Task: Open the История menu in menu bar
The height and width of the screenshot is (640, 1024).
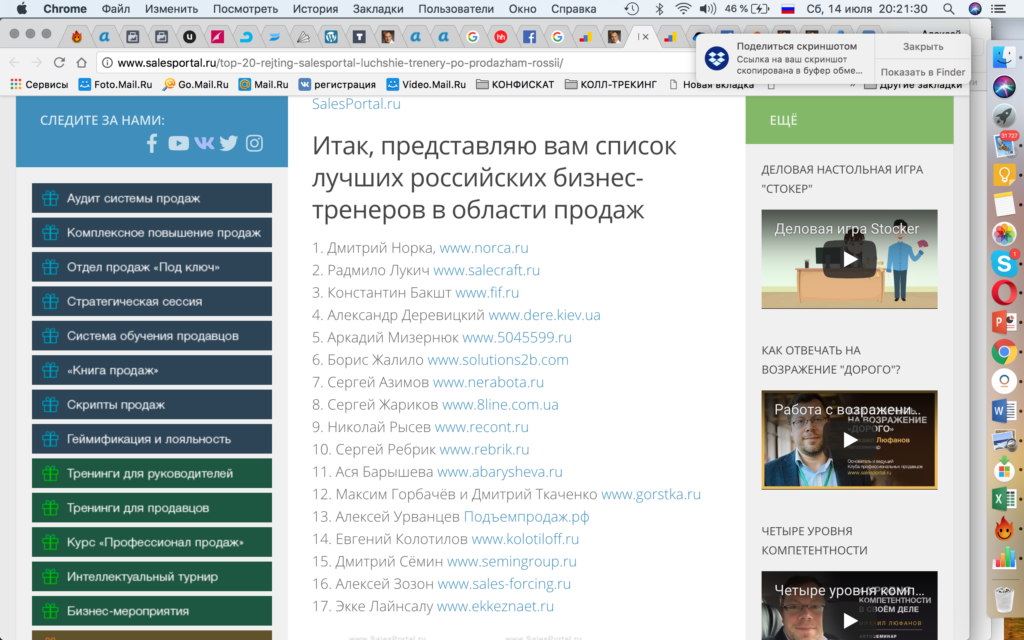Action: point(315,9)
